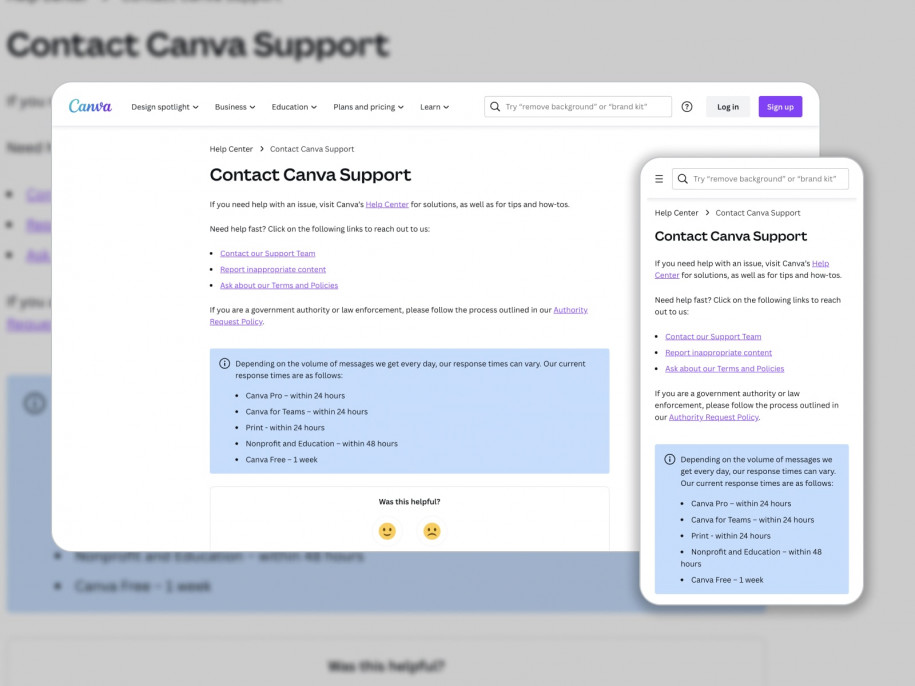Screen dimensions: 915x686
Task: Click the Help Center breadcrumb link
Action: [230, 148]
